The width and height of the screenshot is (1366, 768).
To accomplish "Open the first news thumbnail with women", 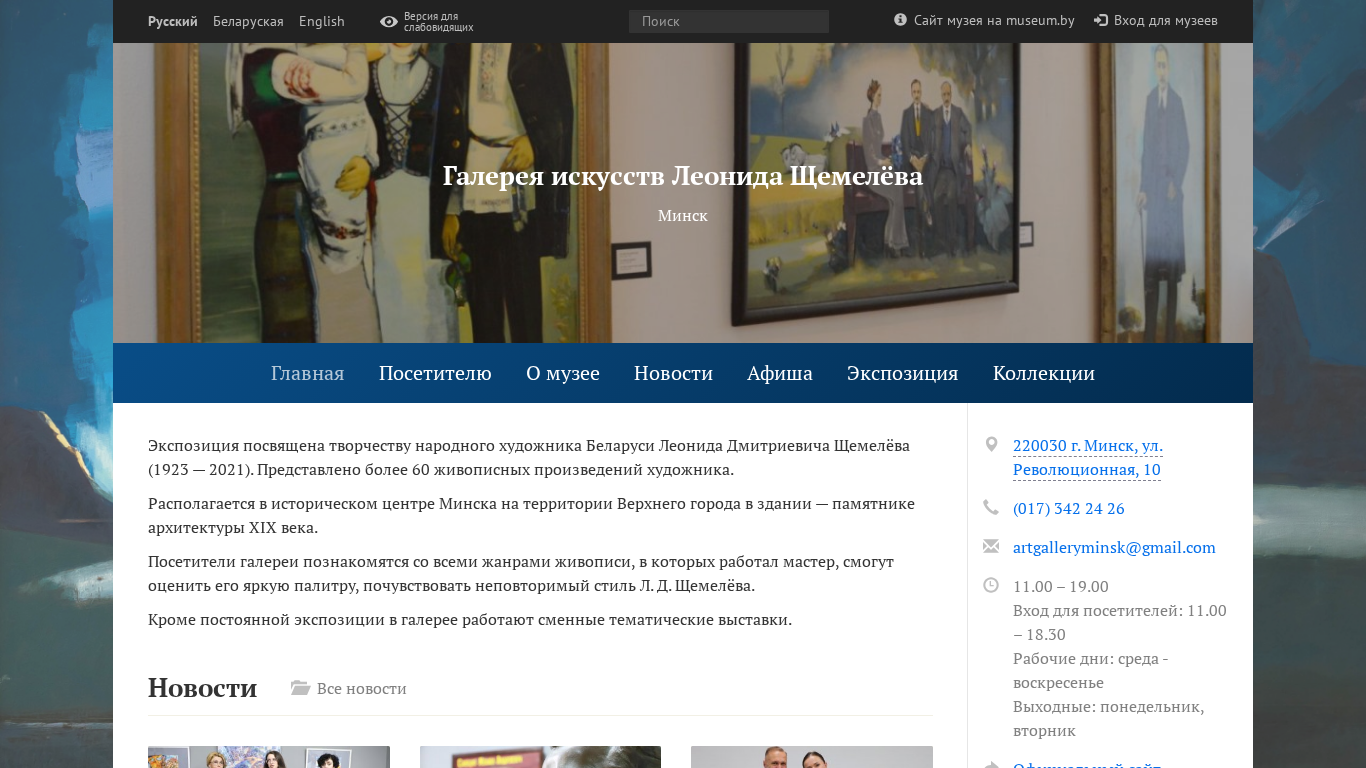I will pos(269,757).
